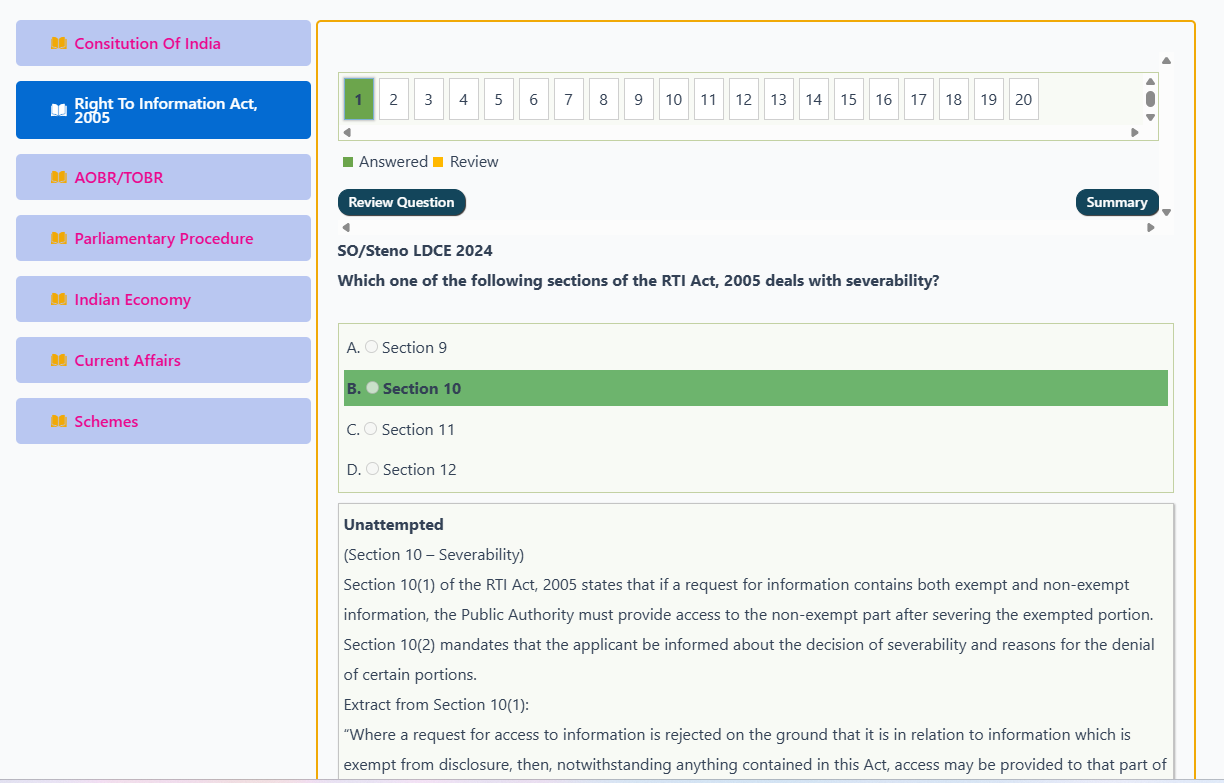Jump to question 6

(x=534, y=99)
